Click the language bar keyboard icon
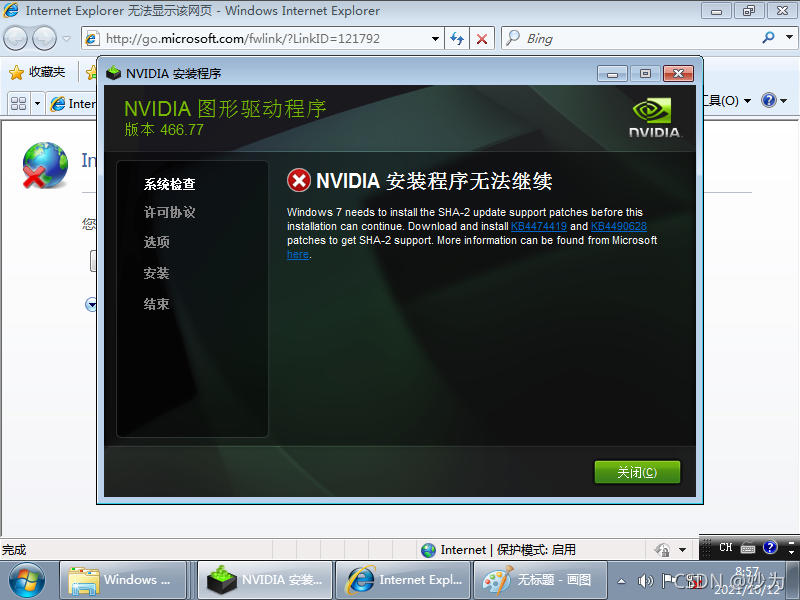800x600 pixels. pyautogui.click(x=748, y=548)
